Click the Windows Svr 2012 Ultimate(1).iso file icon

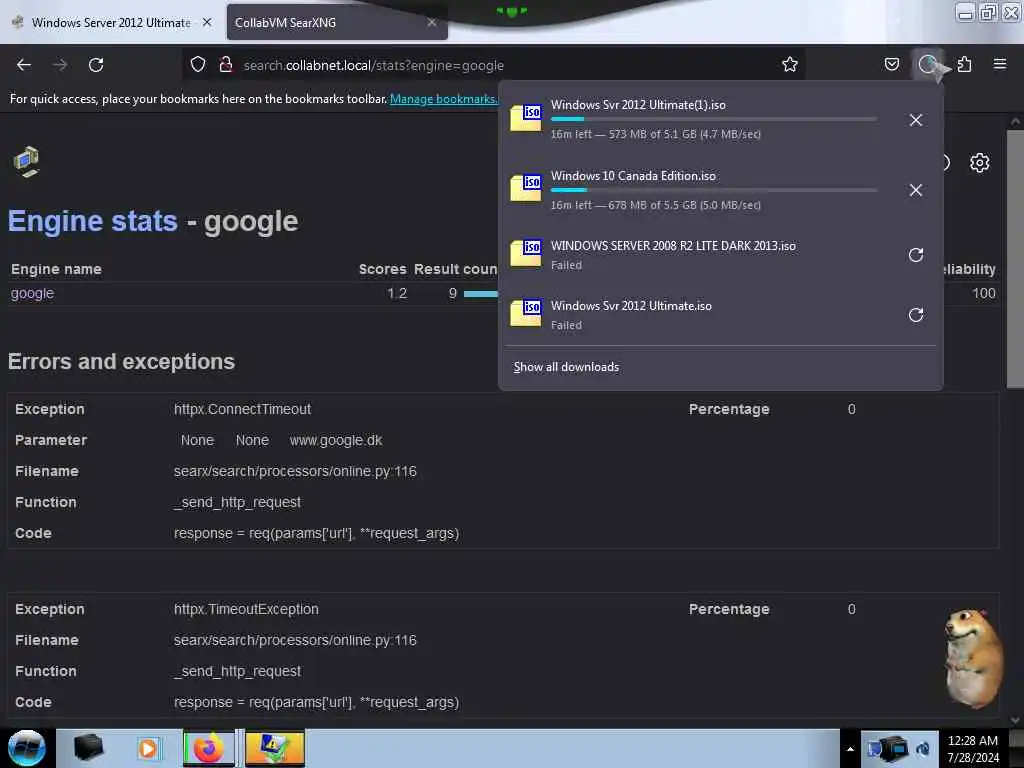tap(526, 118)
